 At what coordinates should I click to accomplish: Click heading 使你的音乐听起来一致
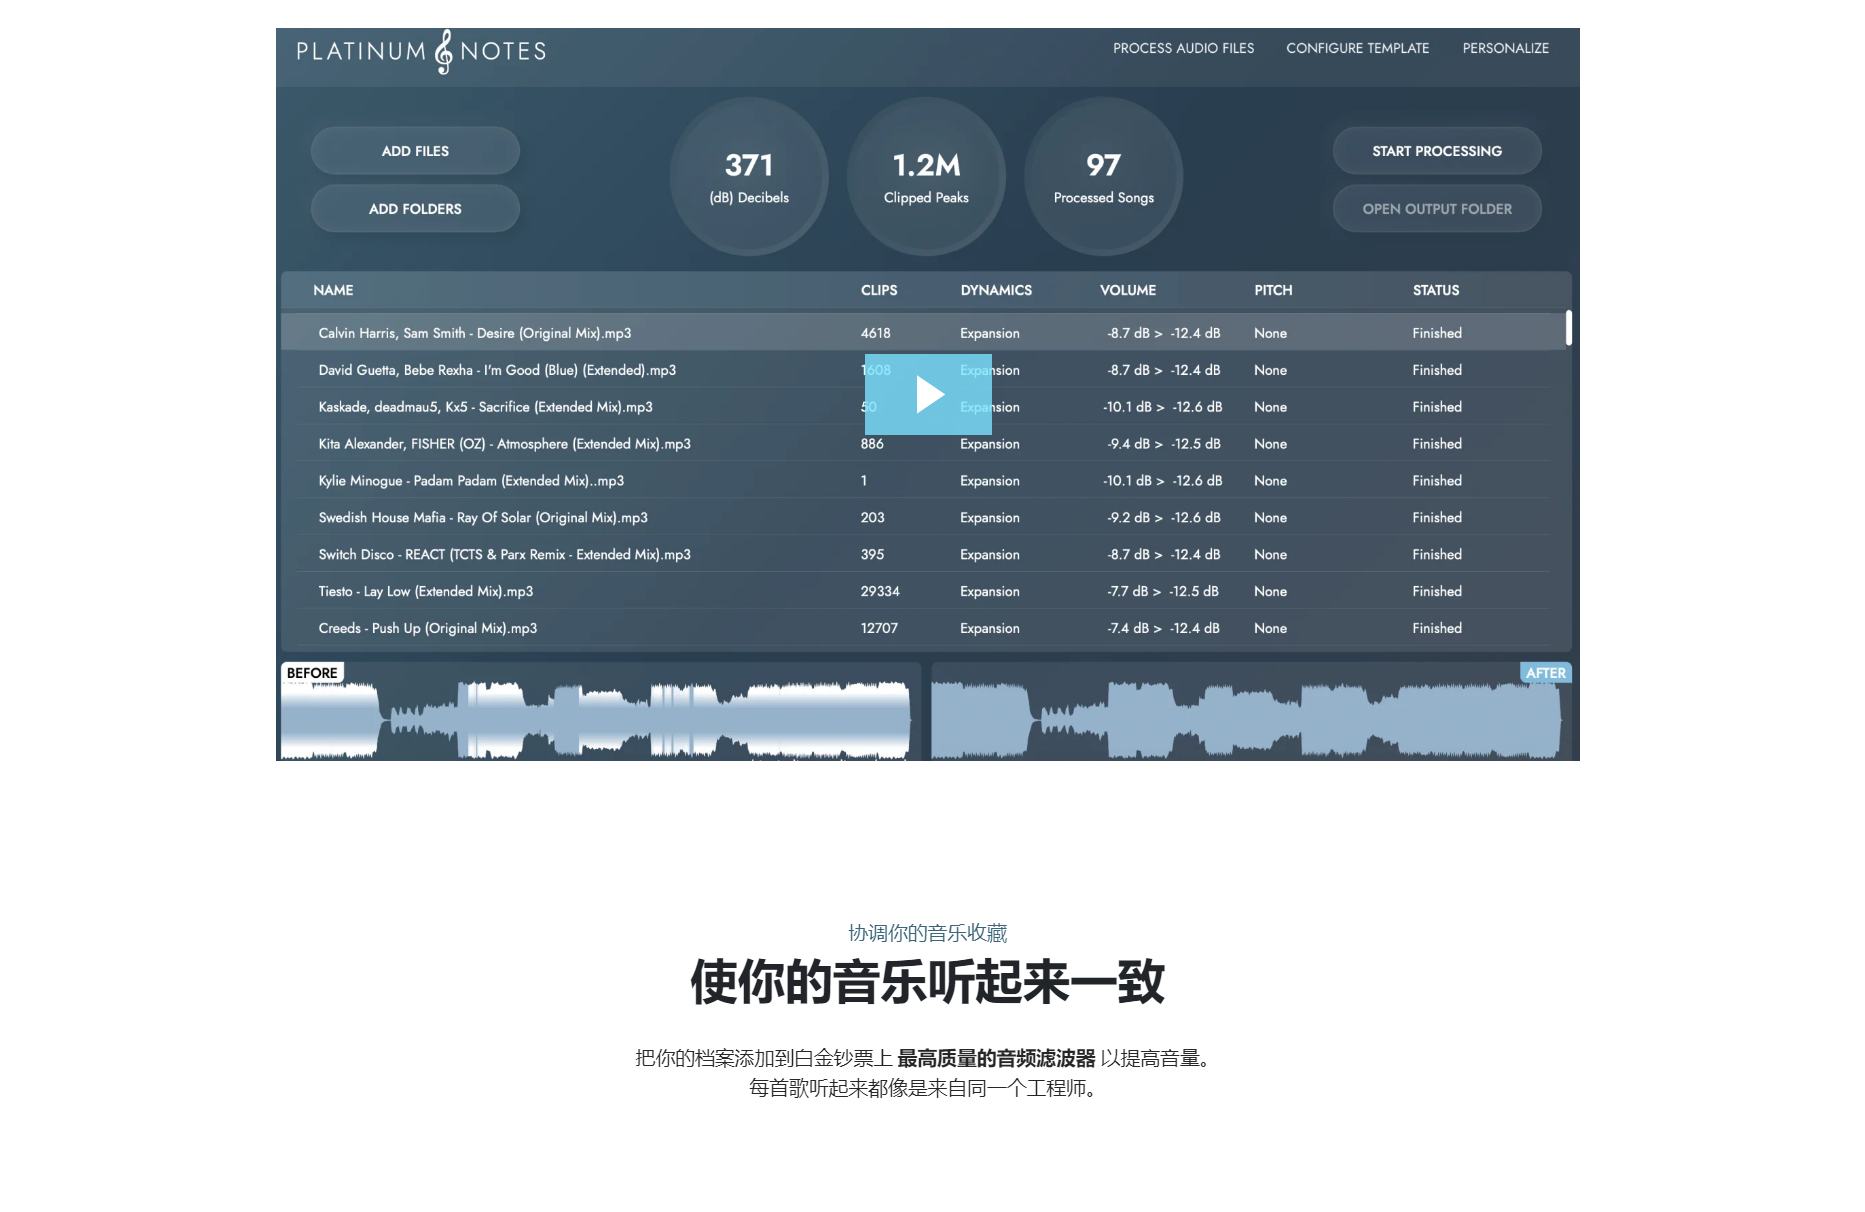tap(927, 982)
